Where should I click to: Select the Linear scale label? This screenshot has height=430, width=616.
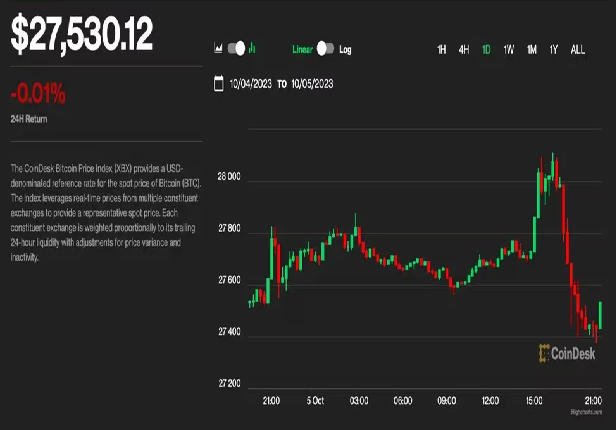point(302,48)
